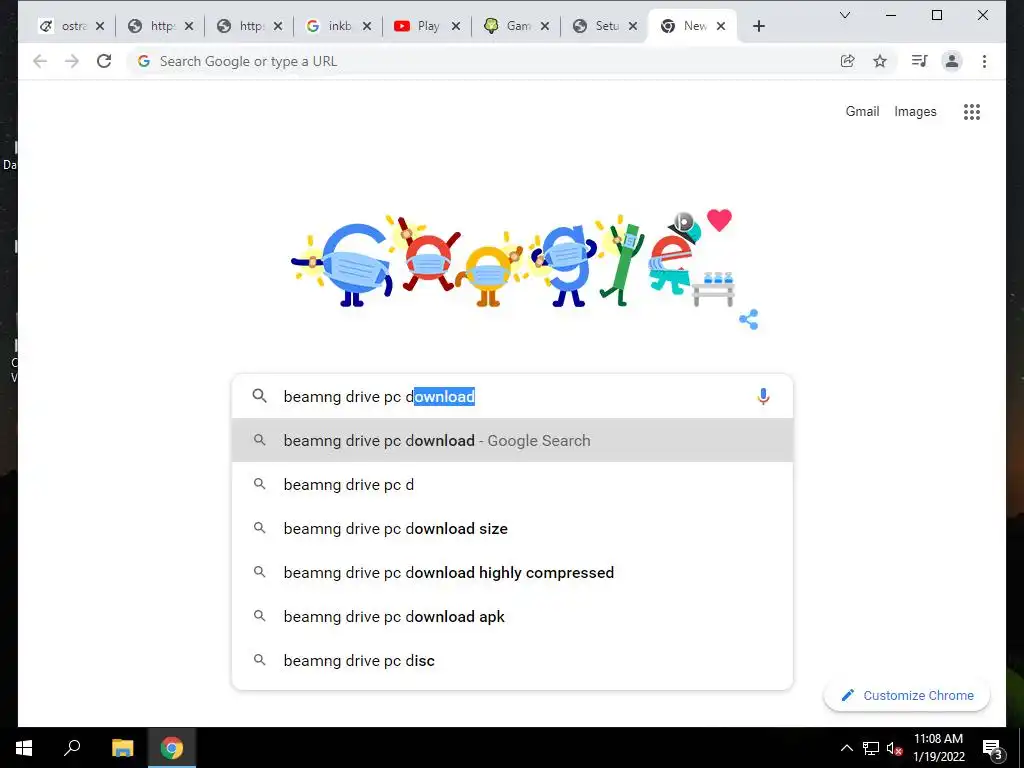Bookmark this tab with the star
1024x768 pixels.
[x=880, y=61]
